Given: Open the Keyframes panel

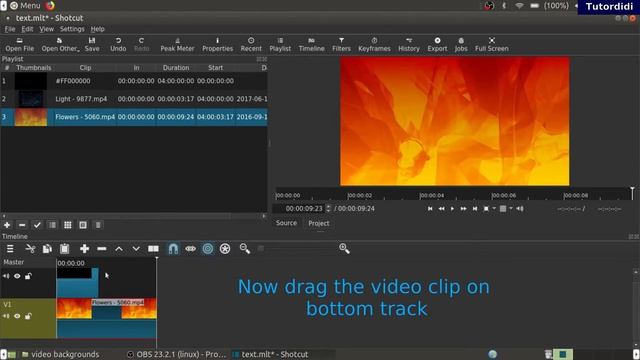Looking at the screenshot, I should click(374, 44).
